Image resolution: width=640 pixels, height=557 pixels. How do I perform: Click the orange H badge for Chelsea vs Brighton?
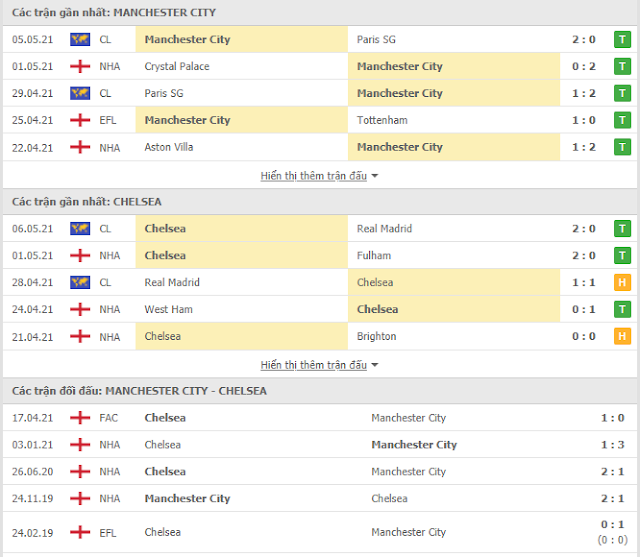pos(622,336)
